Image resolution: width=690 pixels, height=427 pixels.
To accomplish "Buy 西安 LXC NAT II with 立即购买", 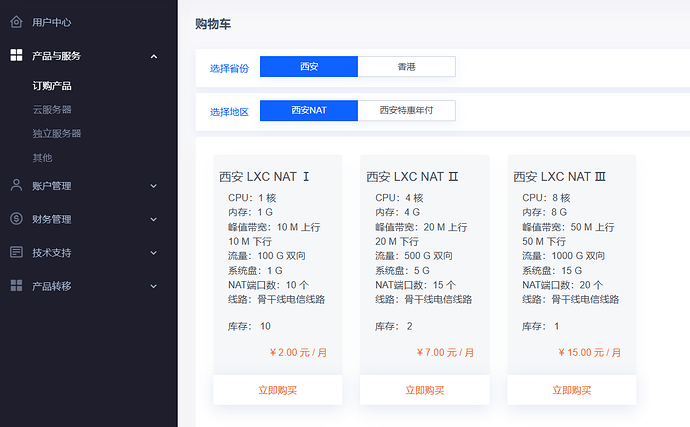I will coord(425,390).
